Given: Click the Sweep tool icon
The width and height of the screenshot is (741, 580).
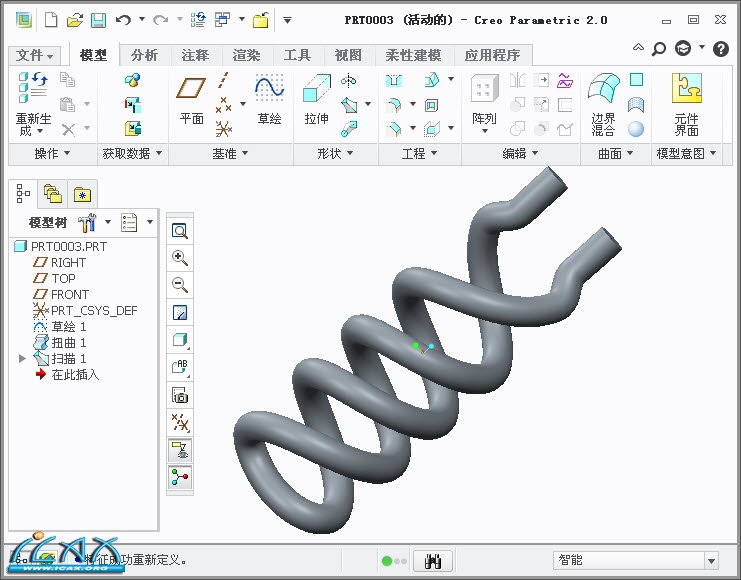Looking at the screenshot, I should (349, 104).
